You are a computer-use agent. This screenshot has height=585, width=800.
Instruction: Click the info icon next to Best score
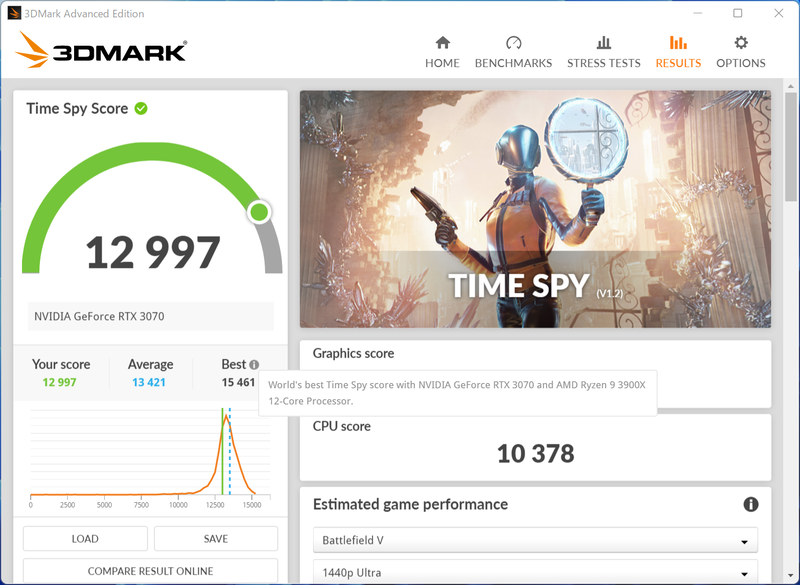point(255,363)
